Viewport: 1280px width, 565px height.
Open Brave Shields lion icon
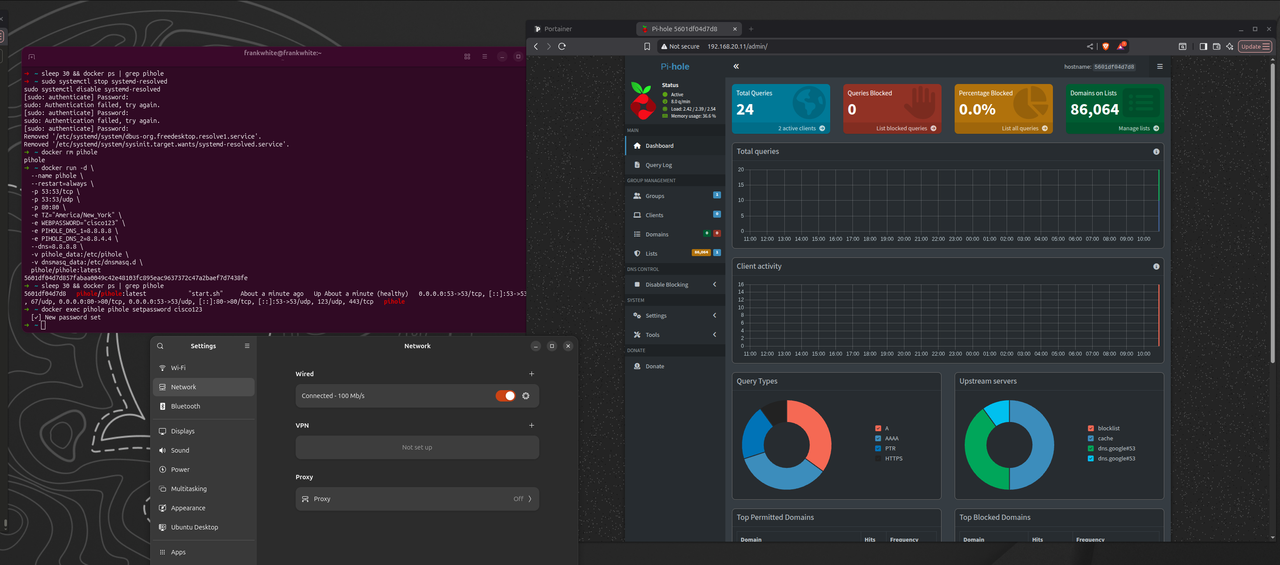point(1106,46)
